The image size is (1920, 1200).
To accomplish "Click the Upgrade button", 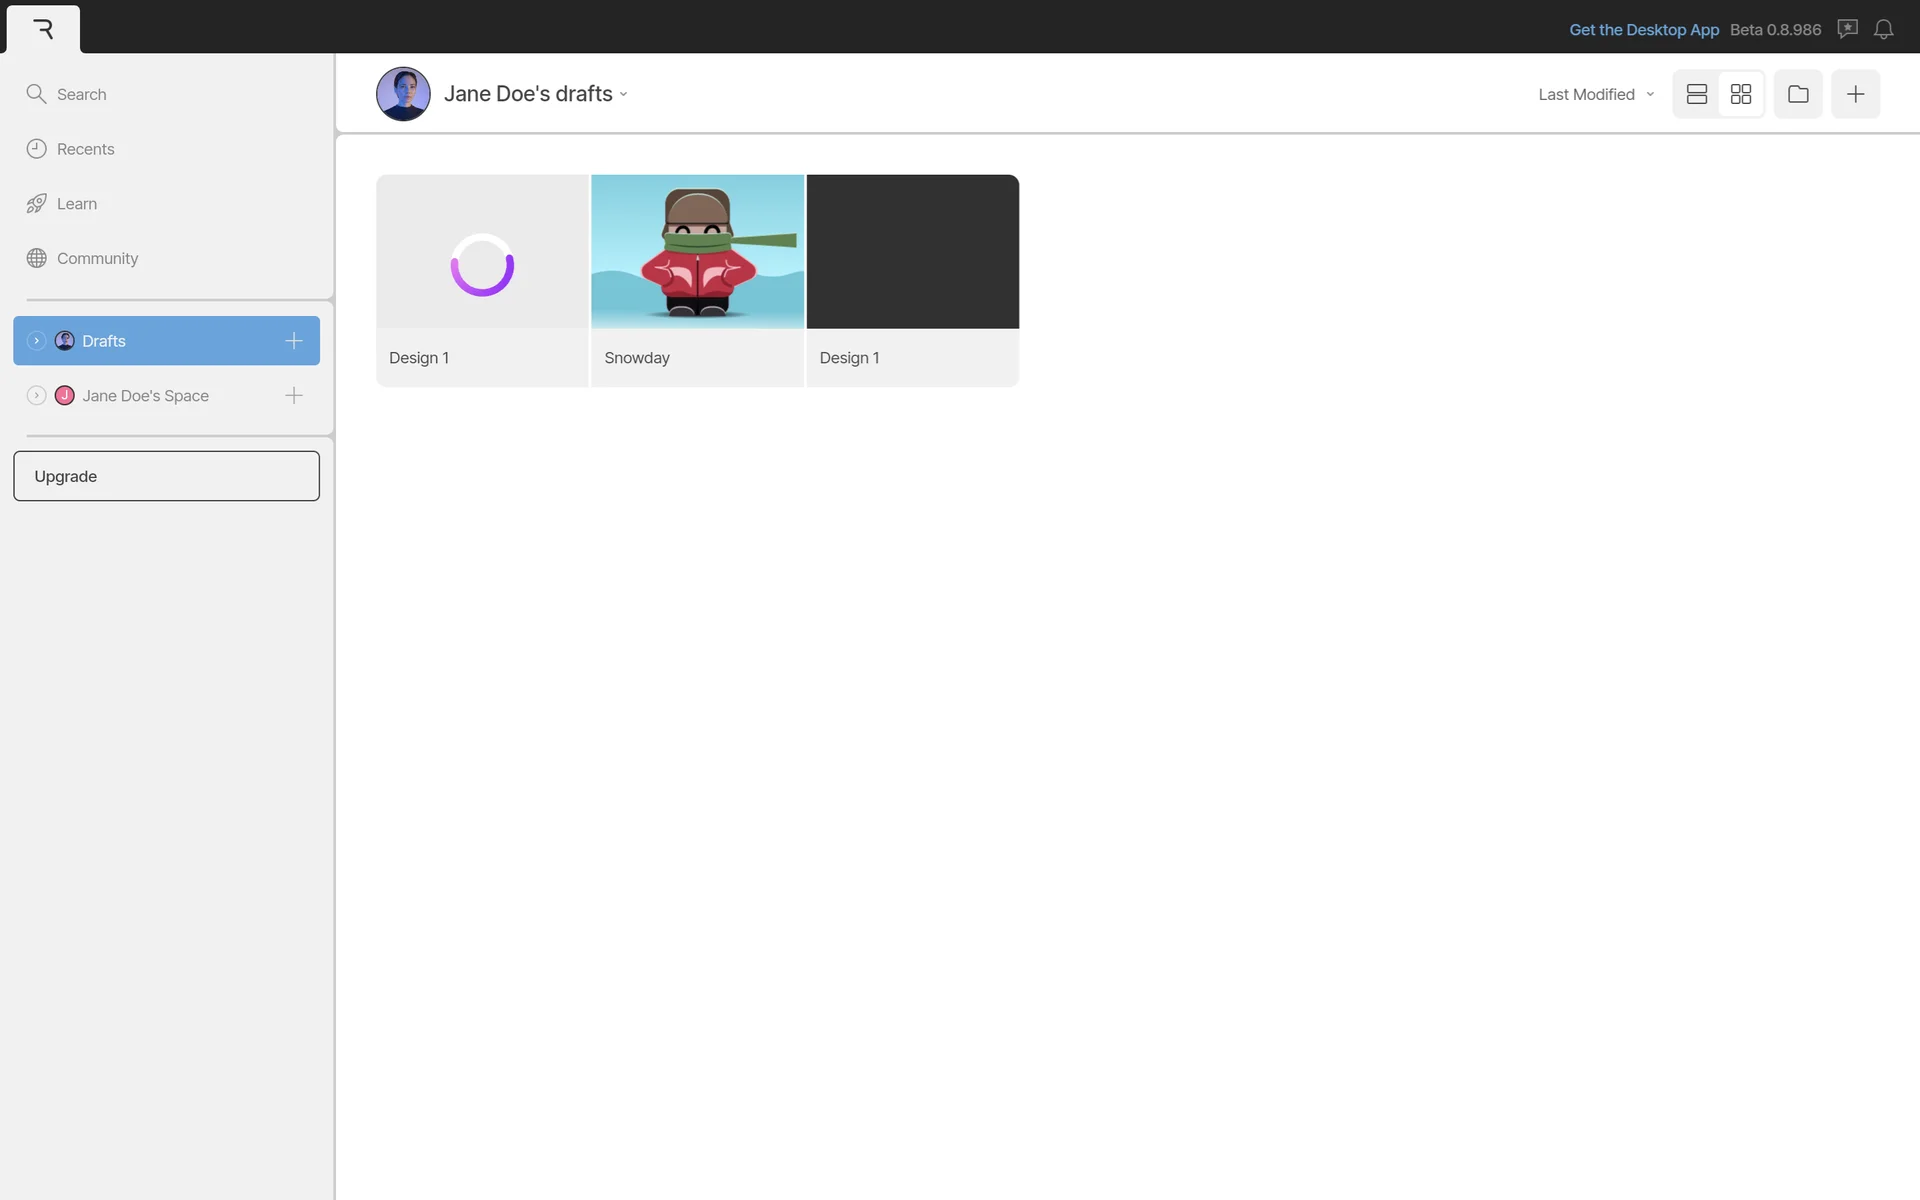I will [x=166, y=476].
